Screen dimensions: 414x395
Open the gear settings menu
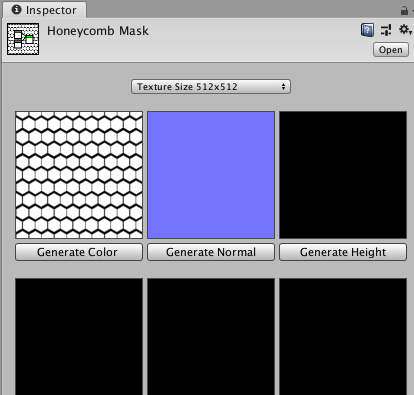click(405, 30)
